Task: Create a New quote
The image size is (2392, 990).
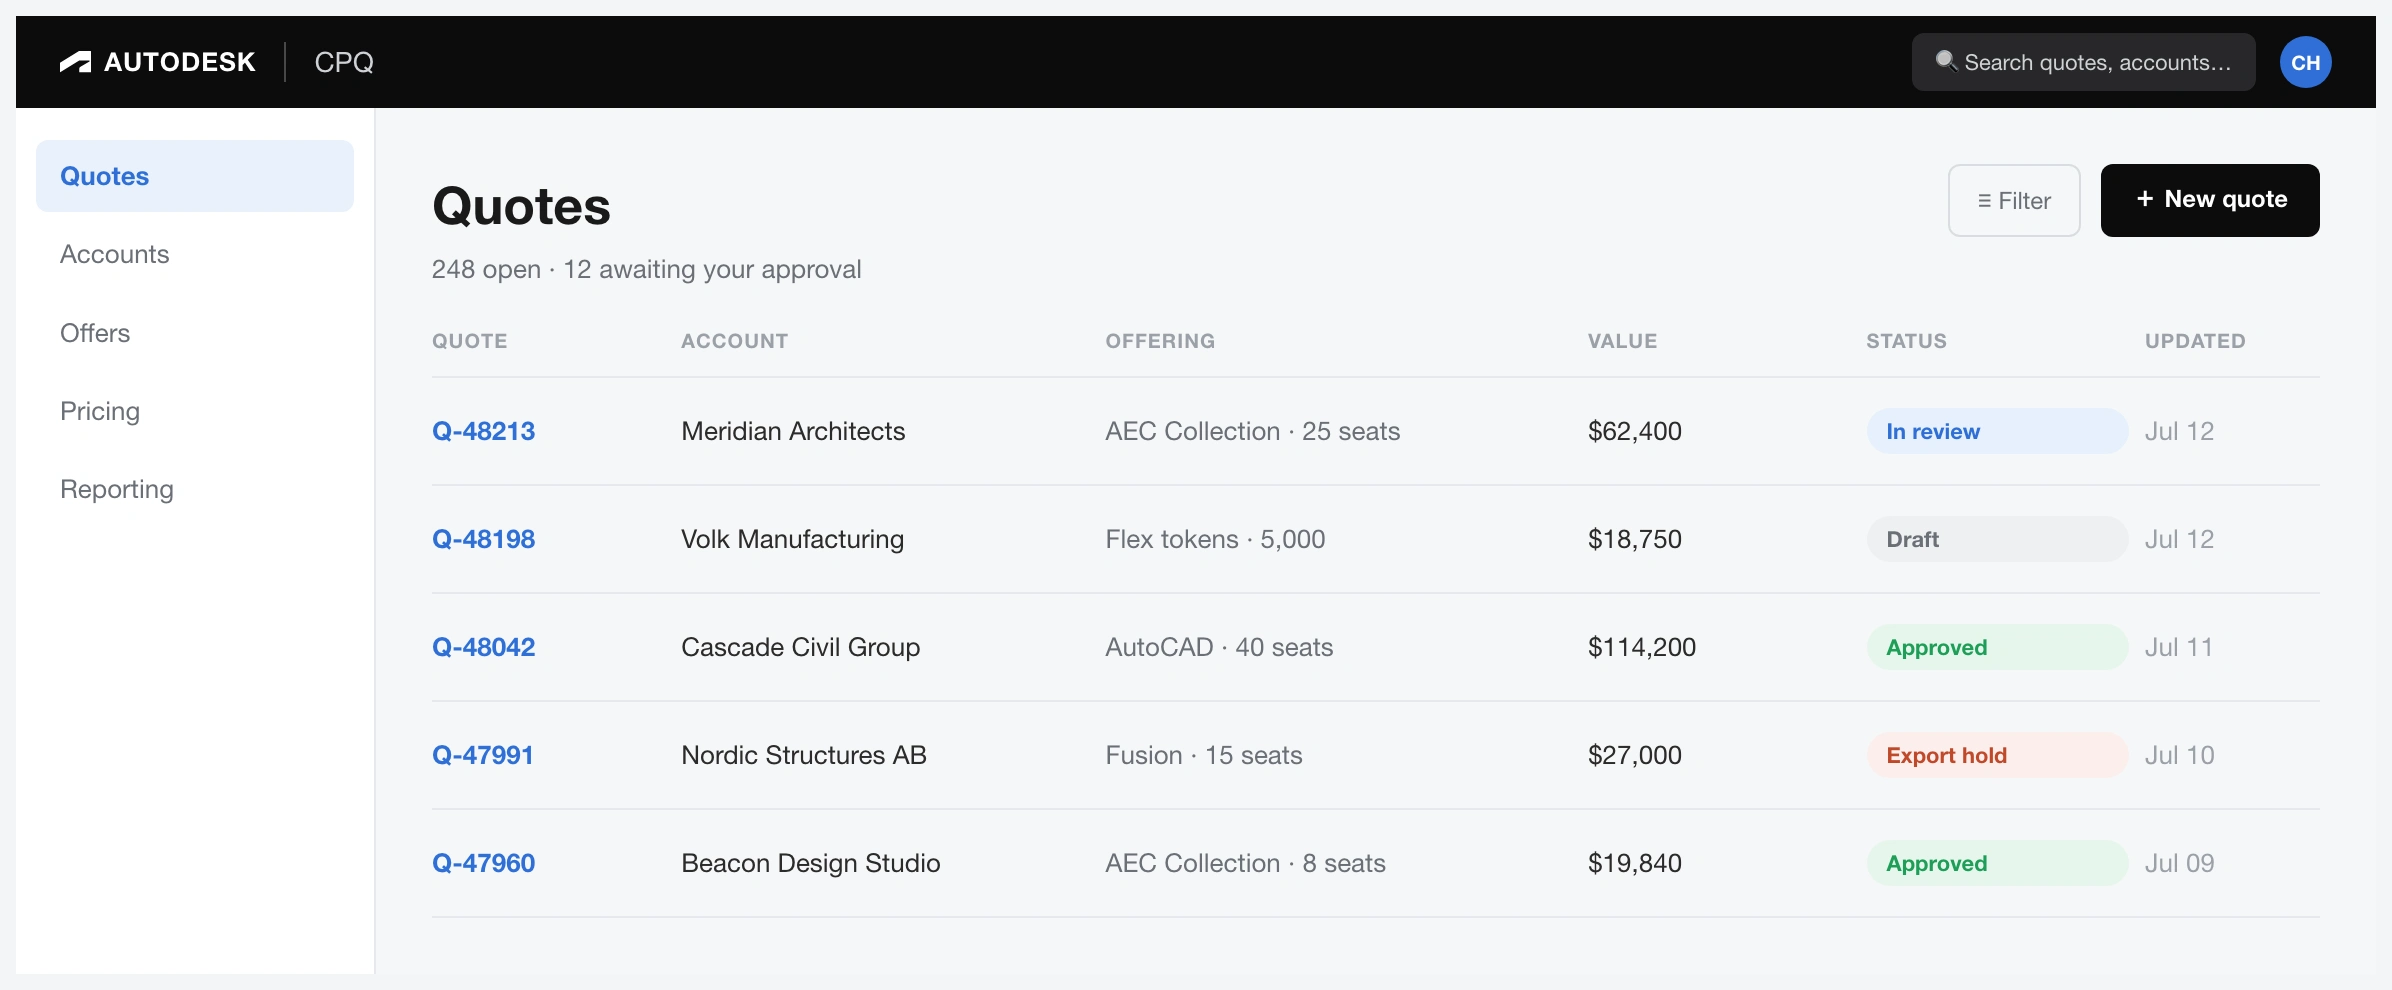Action: point(2210,200)
